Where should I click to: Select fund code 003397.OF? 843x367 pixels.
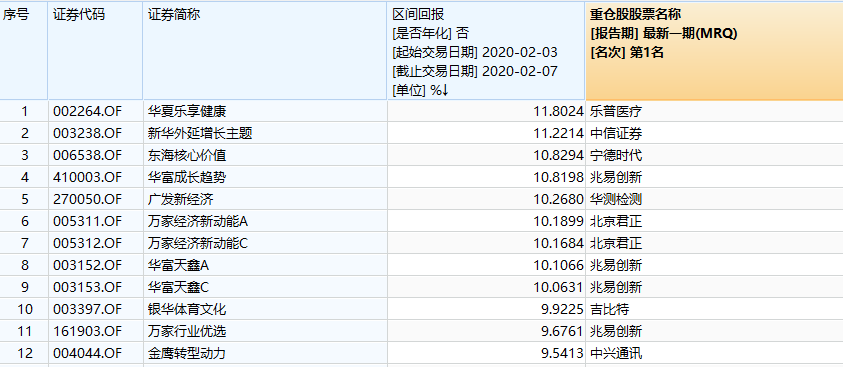pos(88,310)
